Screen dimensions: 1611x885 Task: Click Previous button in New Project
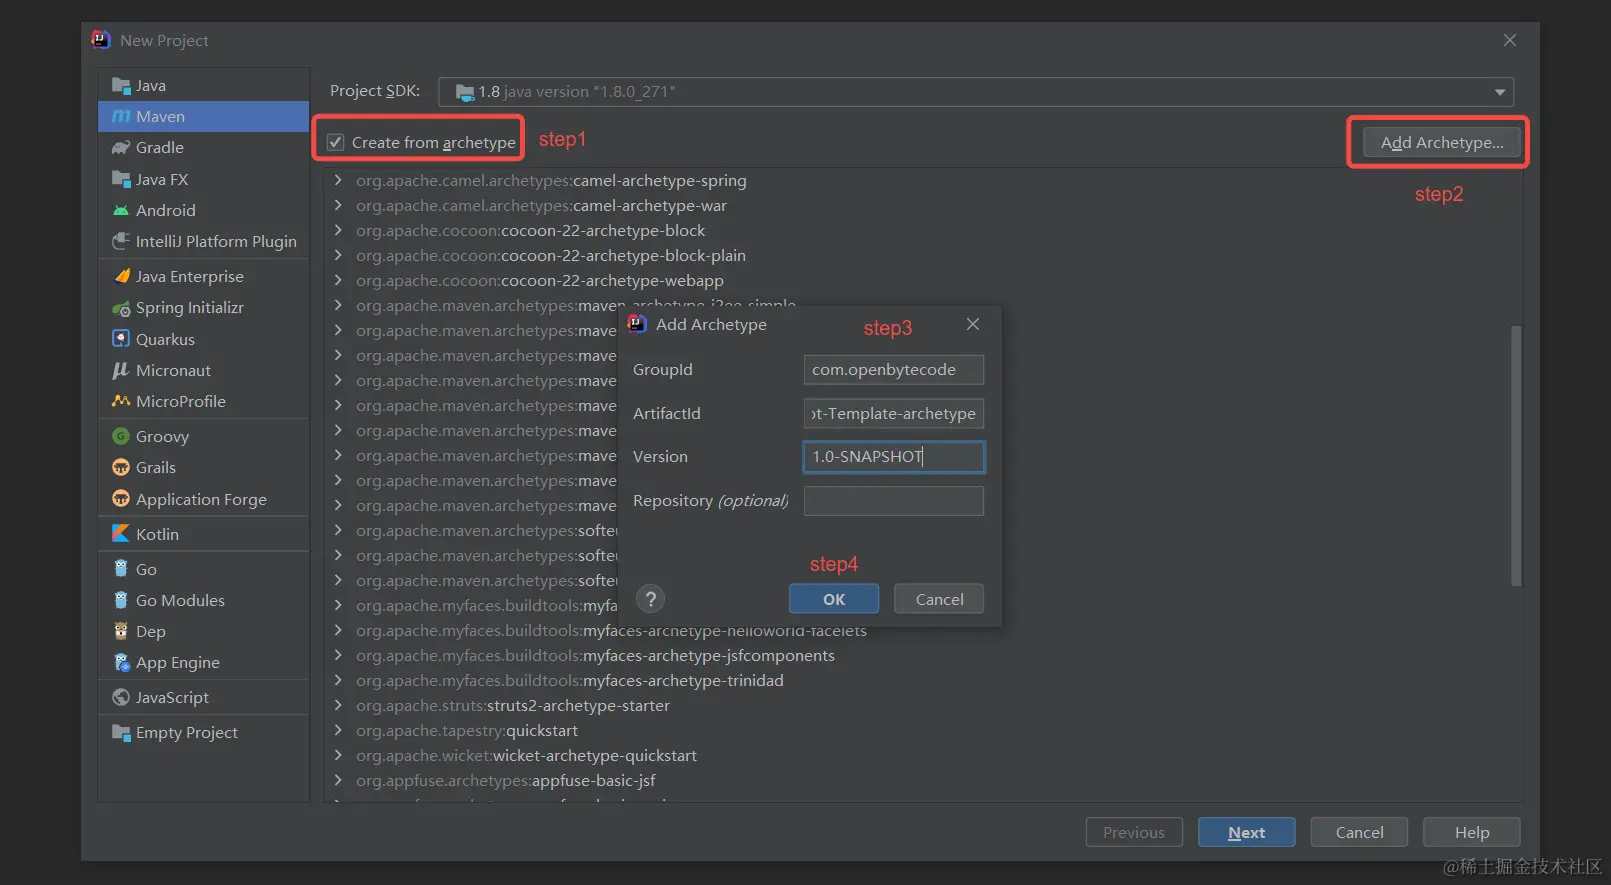click(1134, 832)
